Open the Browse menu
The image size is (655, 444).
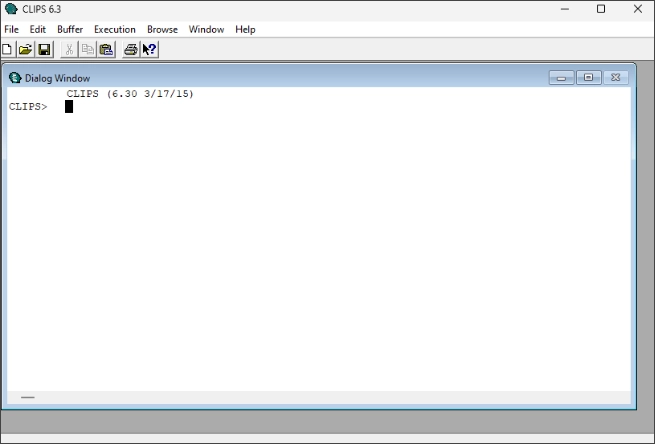[162, 29]
